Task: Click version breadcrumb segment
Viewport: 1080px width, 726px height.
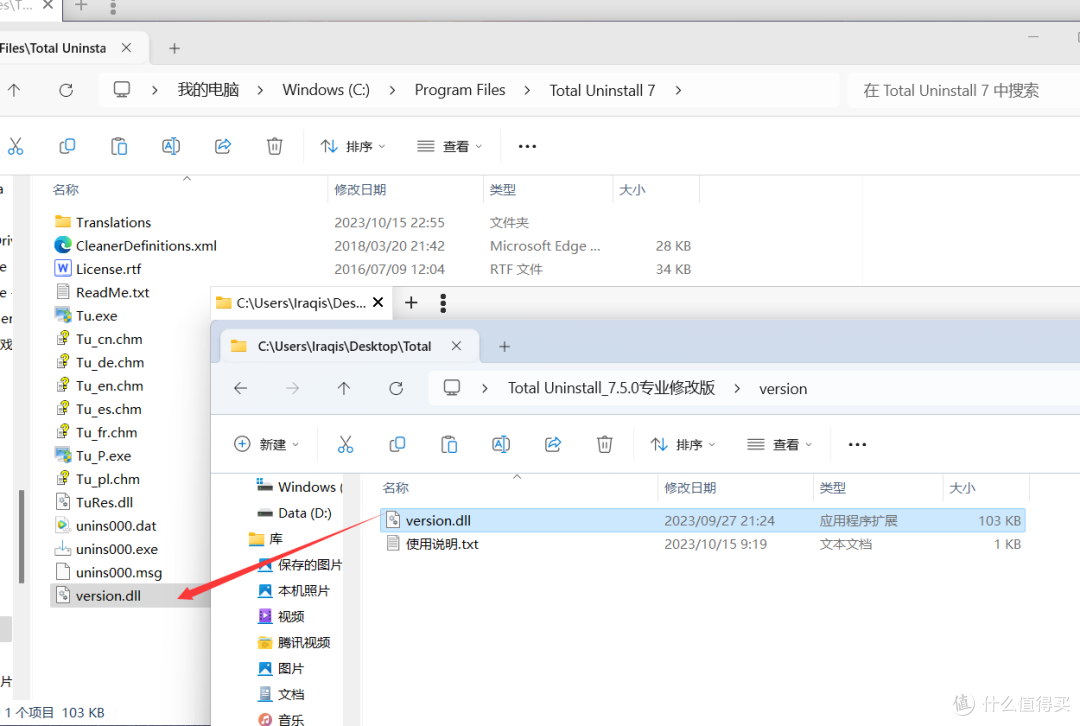Action: [x=783, y=388]
